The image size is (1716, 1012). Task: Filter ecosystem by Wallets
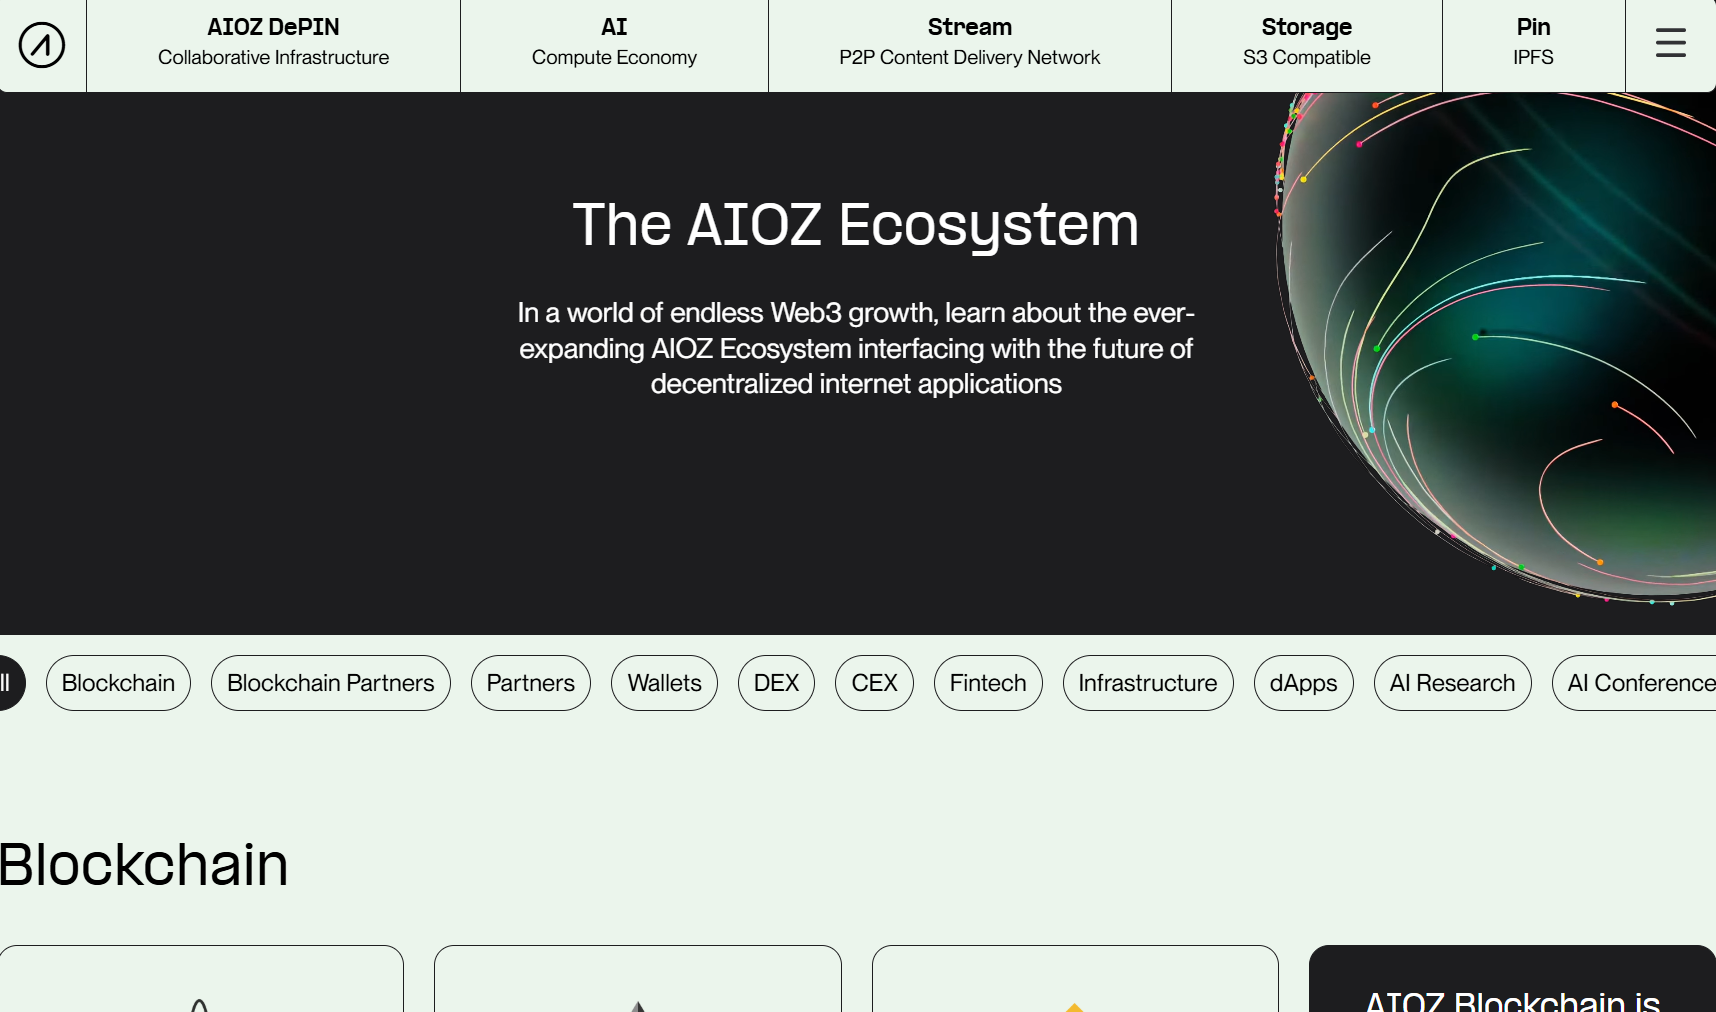[x=664, y=683]
